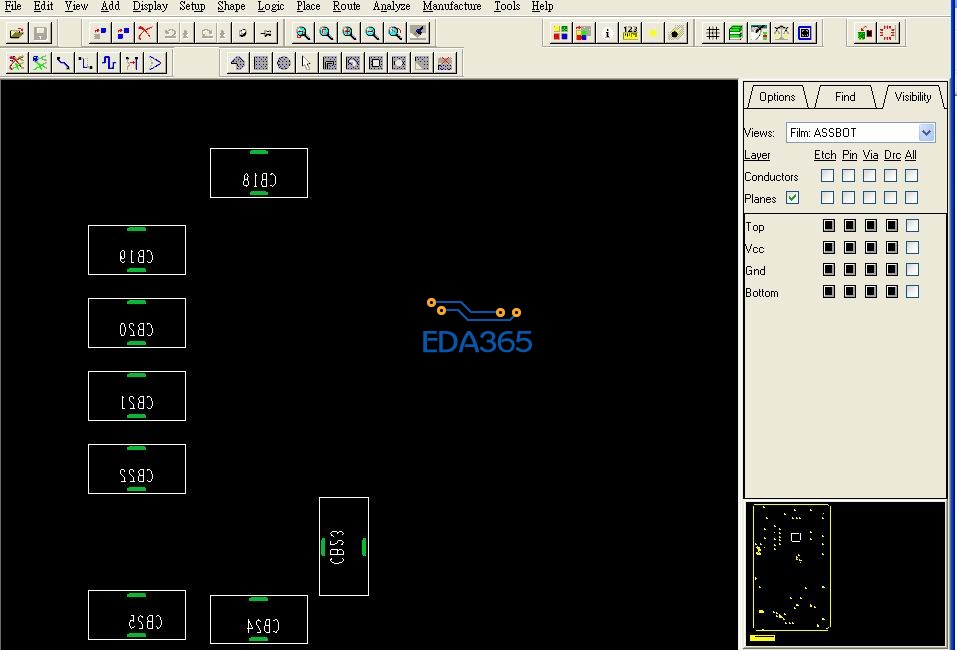Click the yellow Highlight icon

pos(653,33)
